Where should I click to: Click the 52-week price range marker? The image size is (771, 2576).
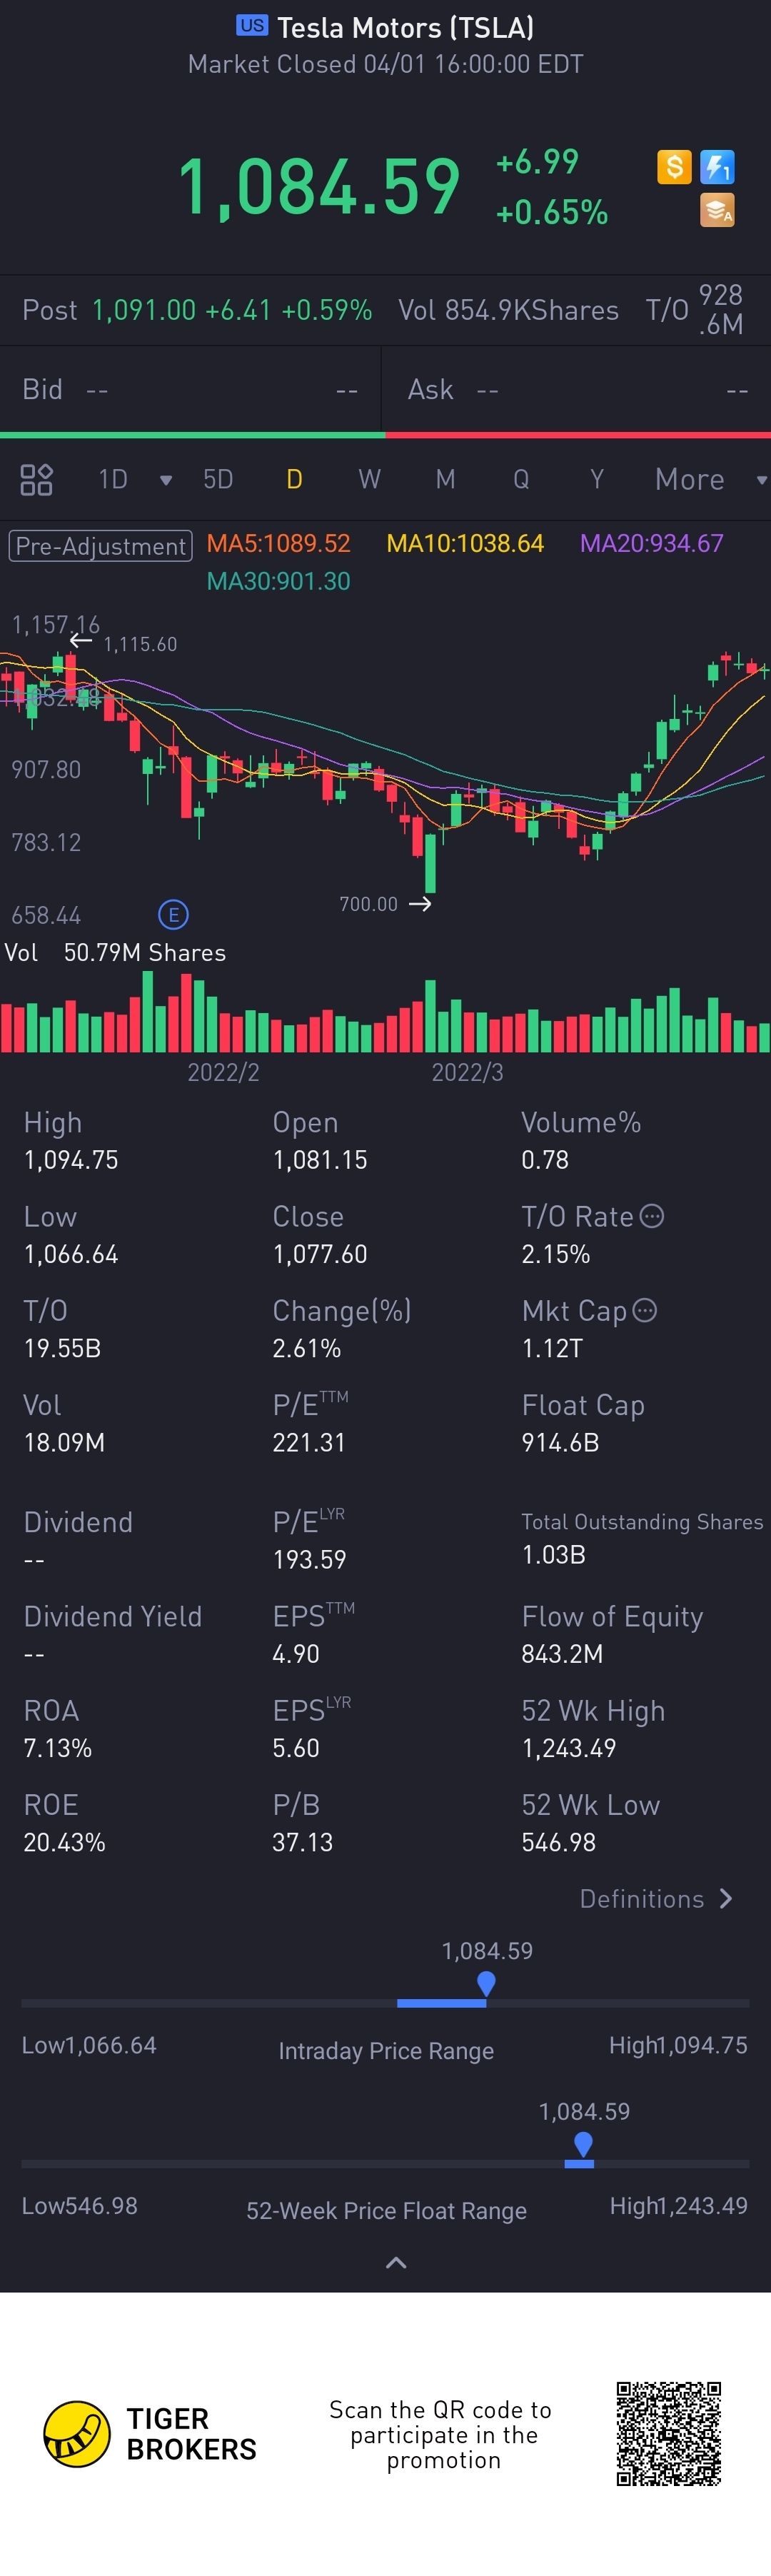point(583,2143)
